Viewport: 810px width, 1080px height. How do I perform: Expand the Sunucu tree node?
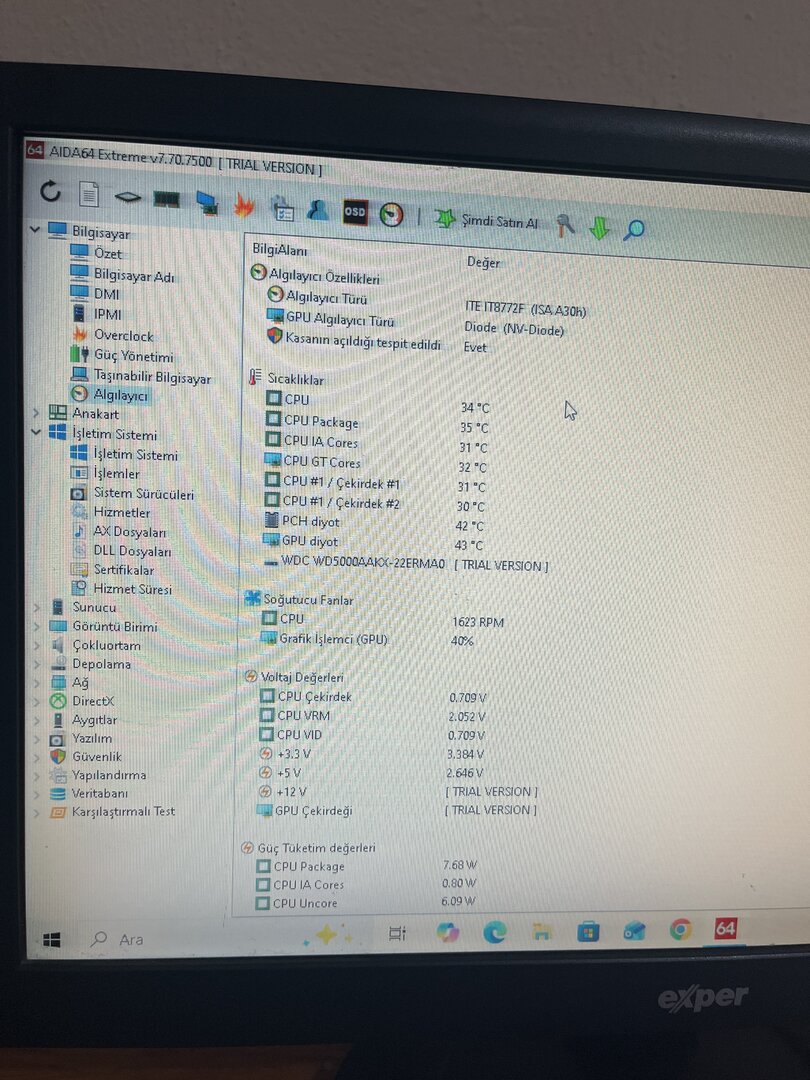37,608
